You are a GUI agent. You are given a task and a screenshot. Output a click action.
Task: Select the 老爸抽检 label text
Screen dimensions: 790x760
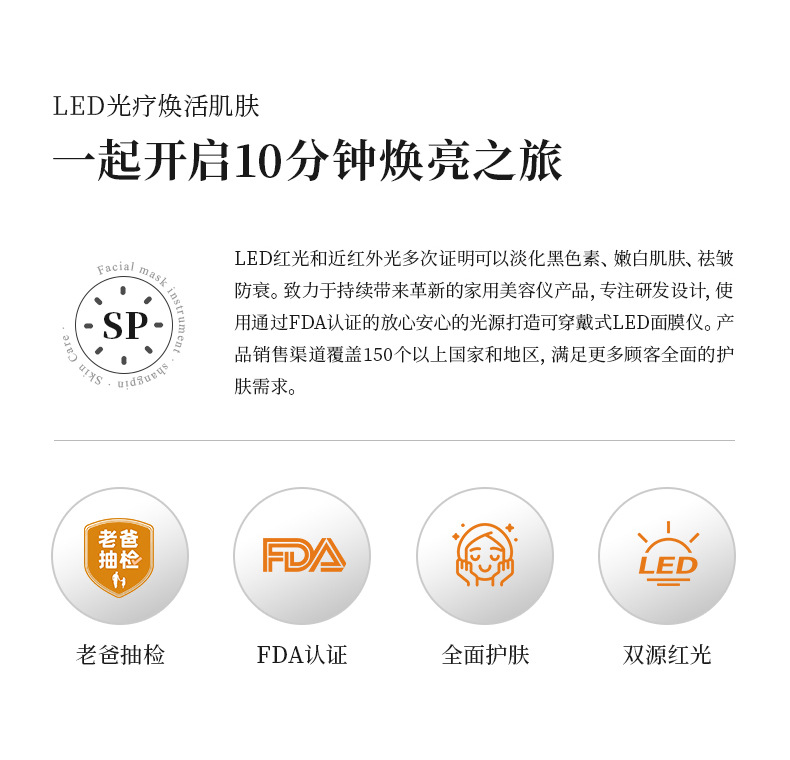coord(120,655)
